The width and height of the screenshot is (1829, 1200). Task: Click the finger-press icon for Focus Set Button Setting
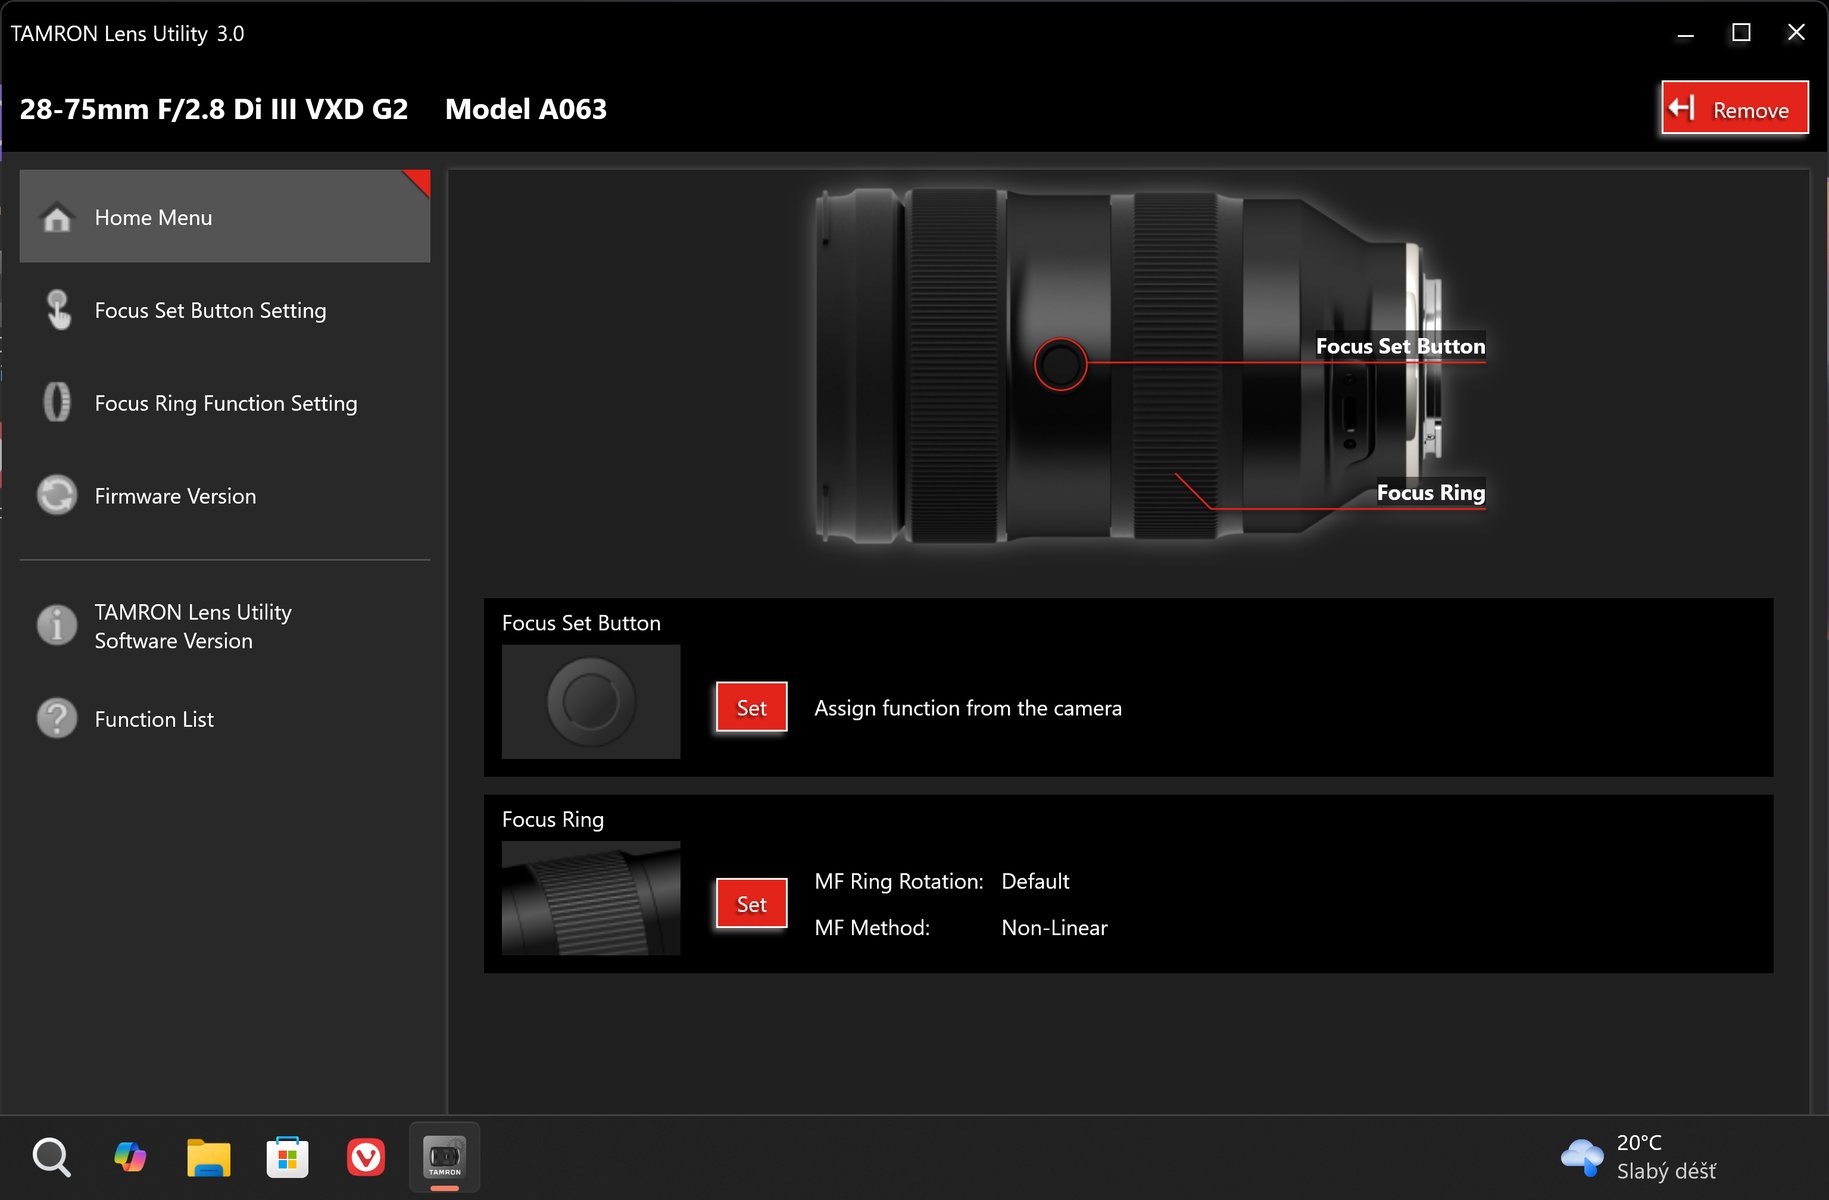58,310
